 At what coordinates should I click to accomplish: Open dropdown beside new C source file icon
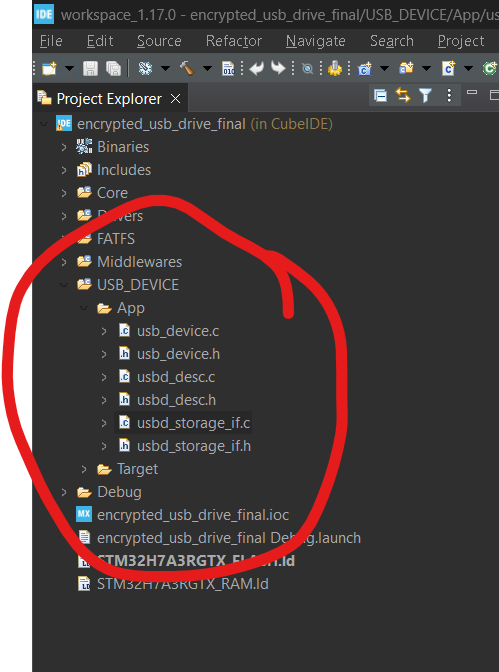point(468,68)
